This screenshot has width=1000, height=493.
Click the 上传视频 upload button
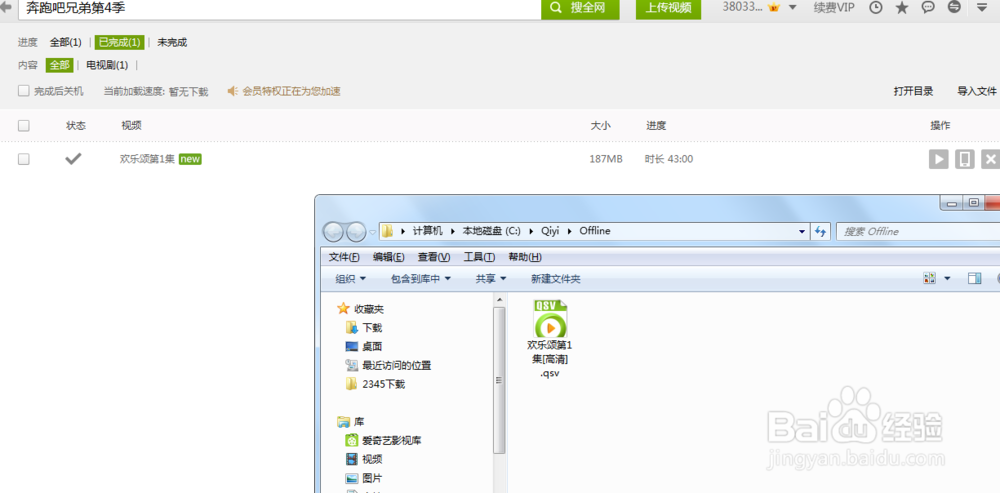coord(668,8)
